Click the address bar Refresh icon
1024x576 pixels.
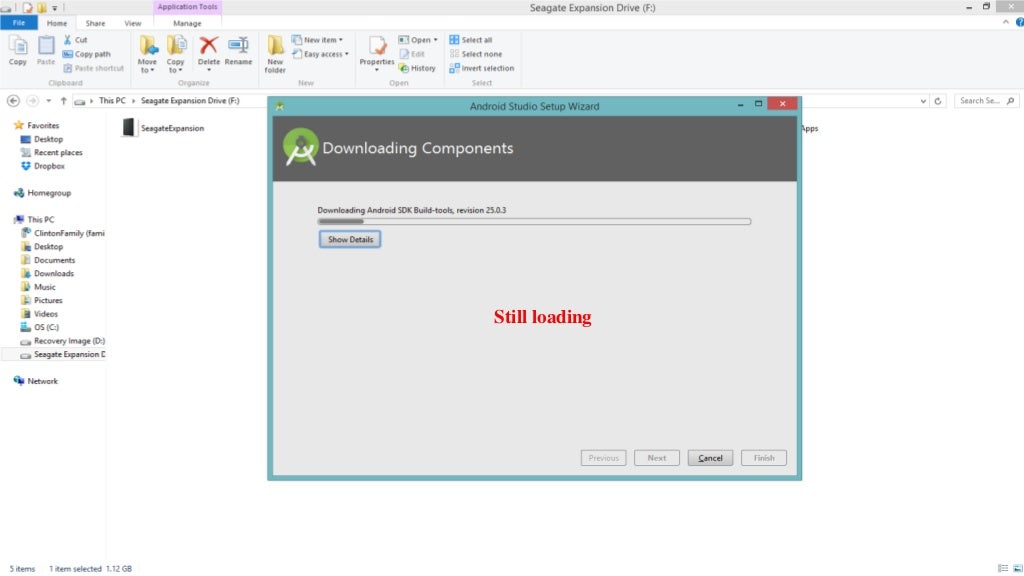pos(938,101)
